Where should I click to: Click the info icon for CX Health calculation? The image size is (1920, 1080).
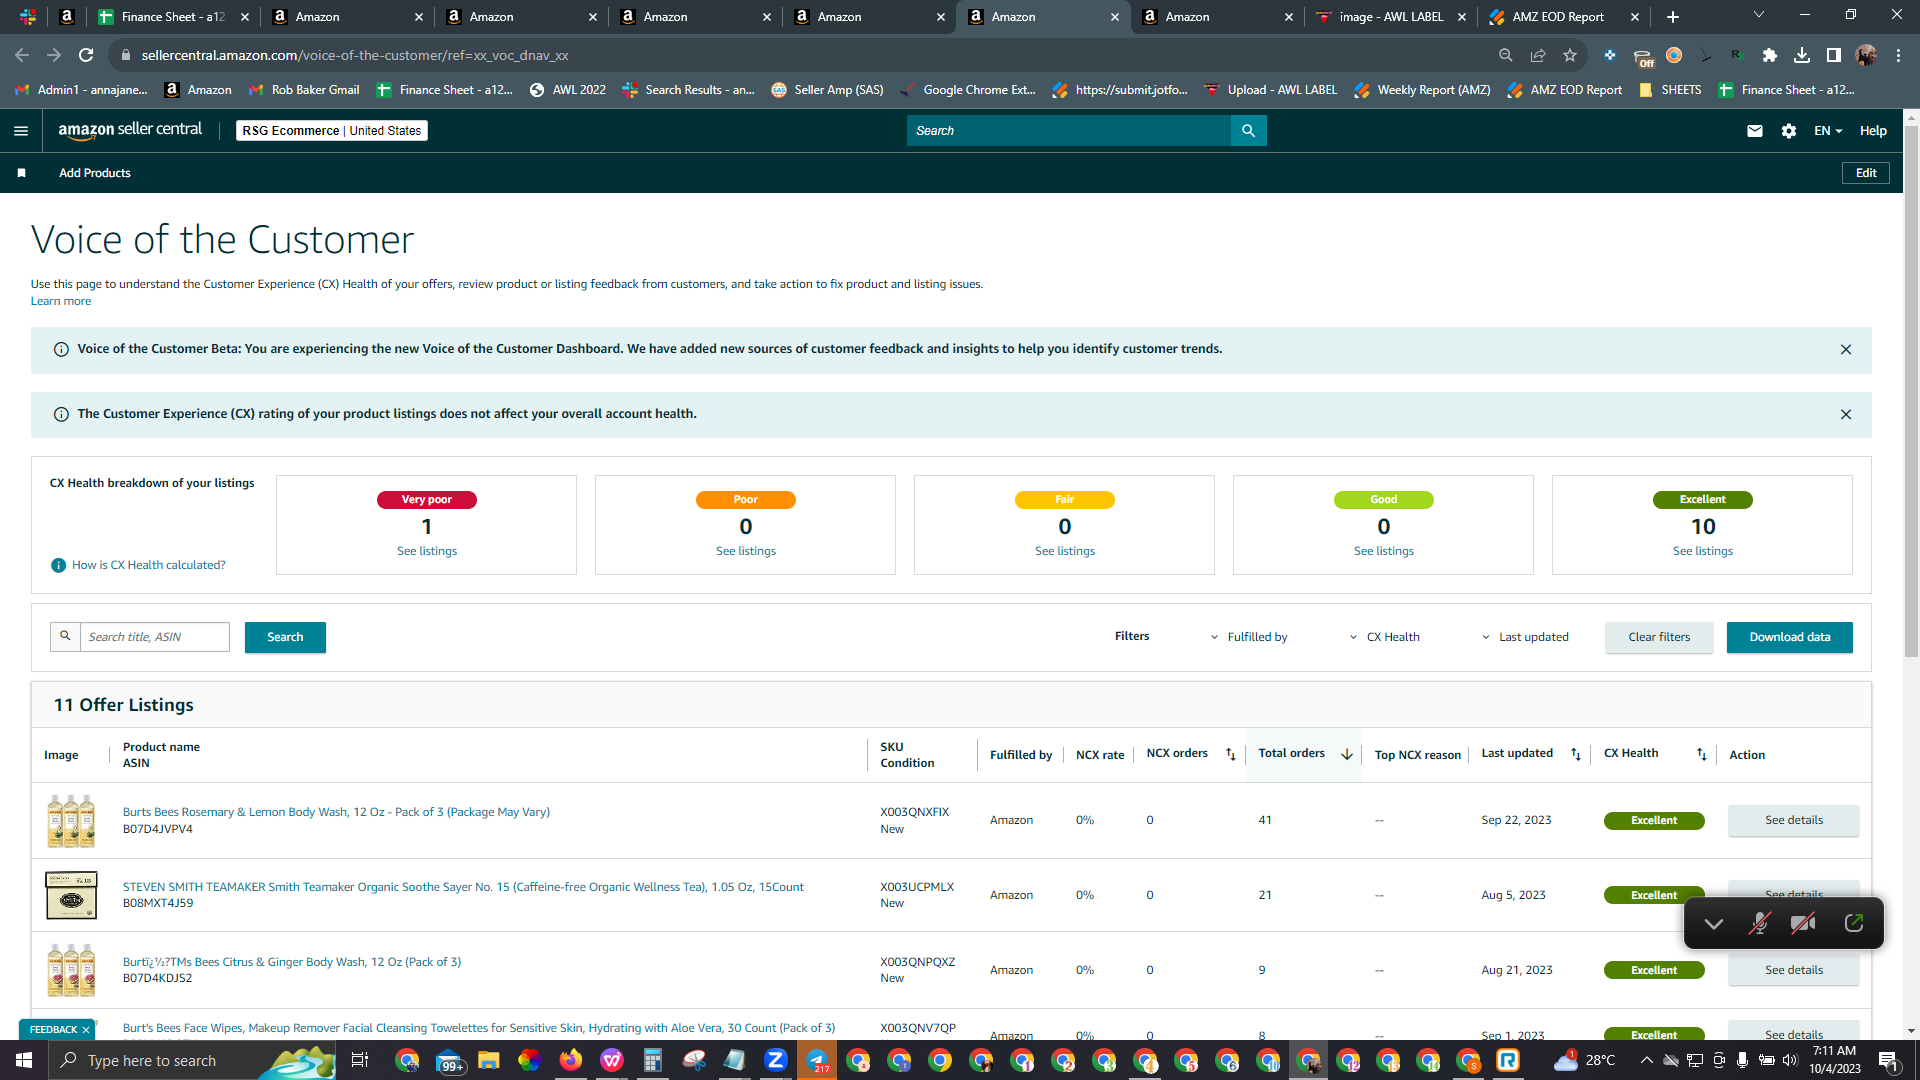(59, 566)
